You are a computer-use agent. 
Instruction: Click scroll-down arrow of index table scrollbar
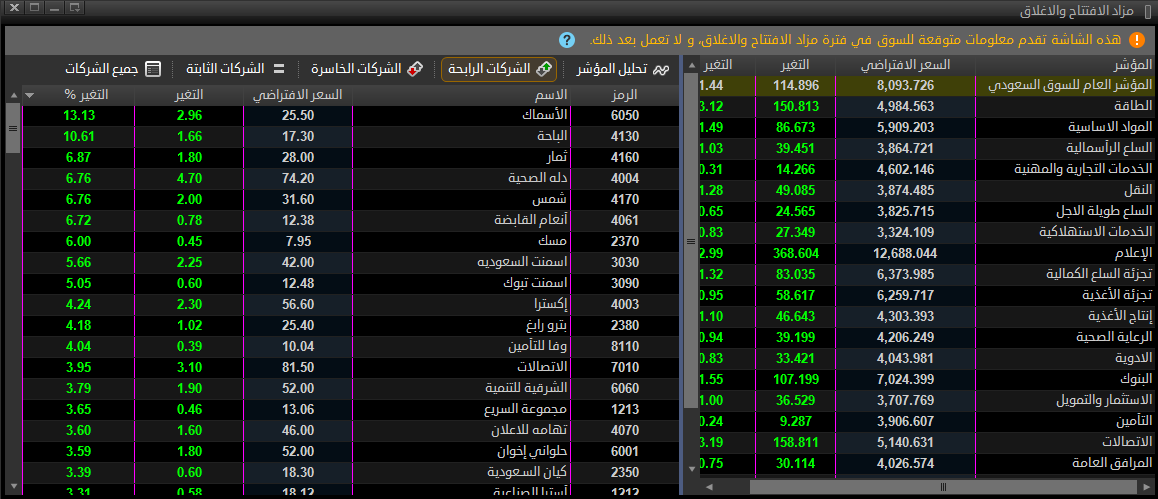point(691,469)
